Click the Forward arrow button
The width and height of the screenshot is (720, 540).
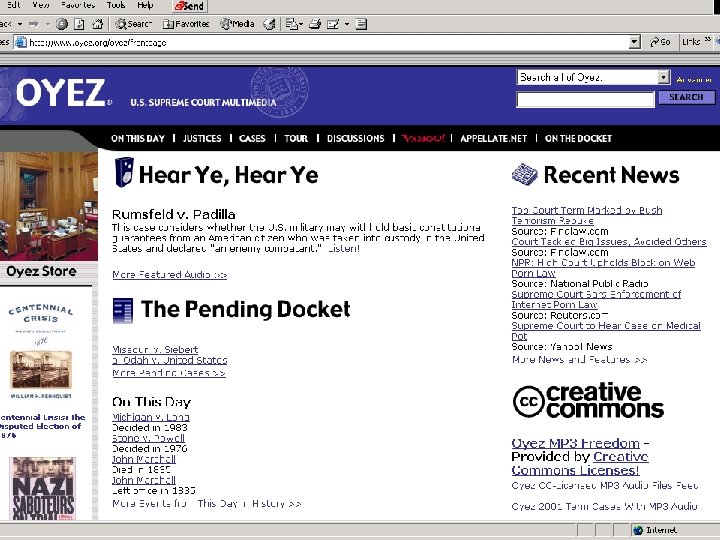point(34,24)
